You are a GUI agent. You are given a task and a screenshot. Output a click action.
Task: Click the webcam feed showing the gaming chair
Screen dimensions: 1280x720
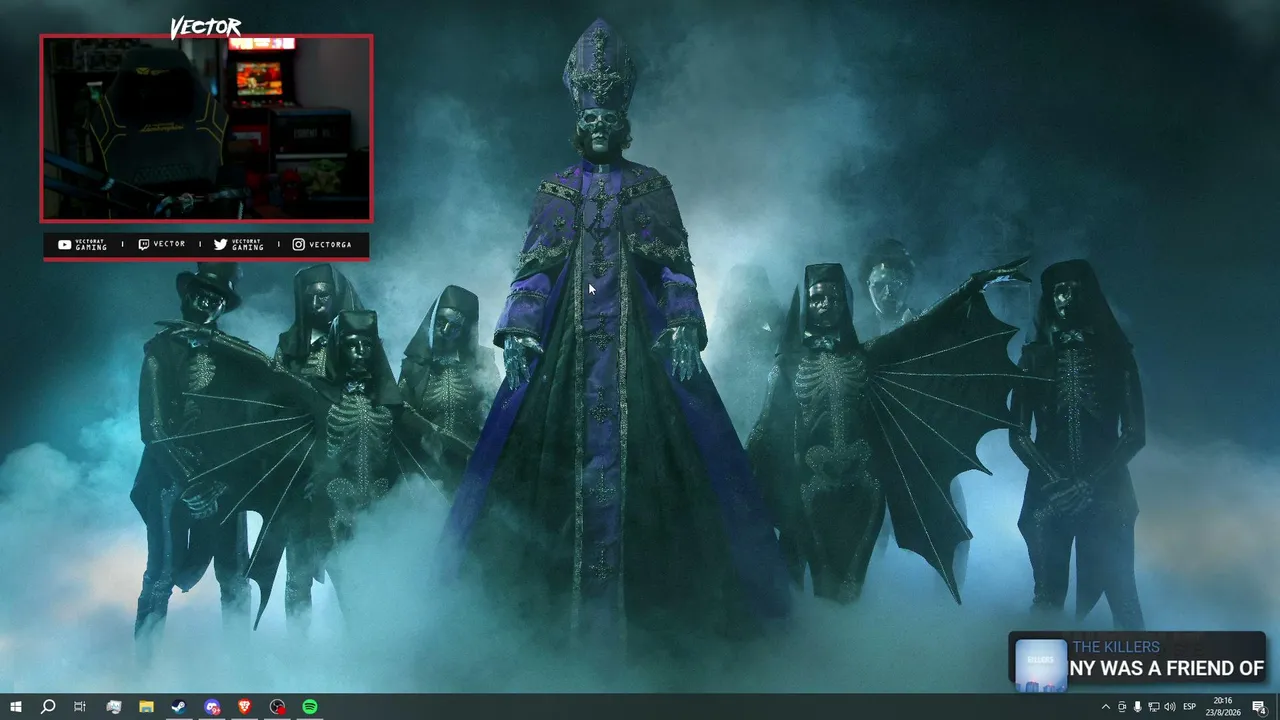(x=206, y=128)
